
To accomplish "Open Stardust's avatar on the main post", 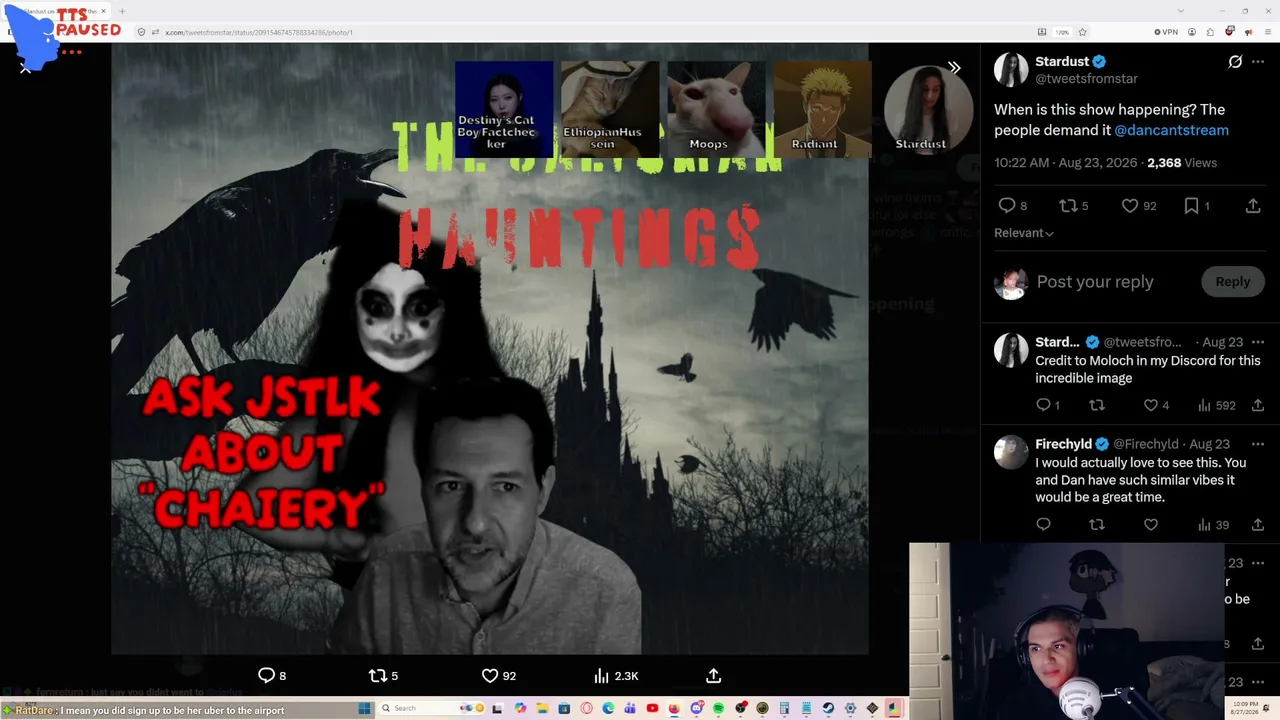I will pos(1011,69).
